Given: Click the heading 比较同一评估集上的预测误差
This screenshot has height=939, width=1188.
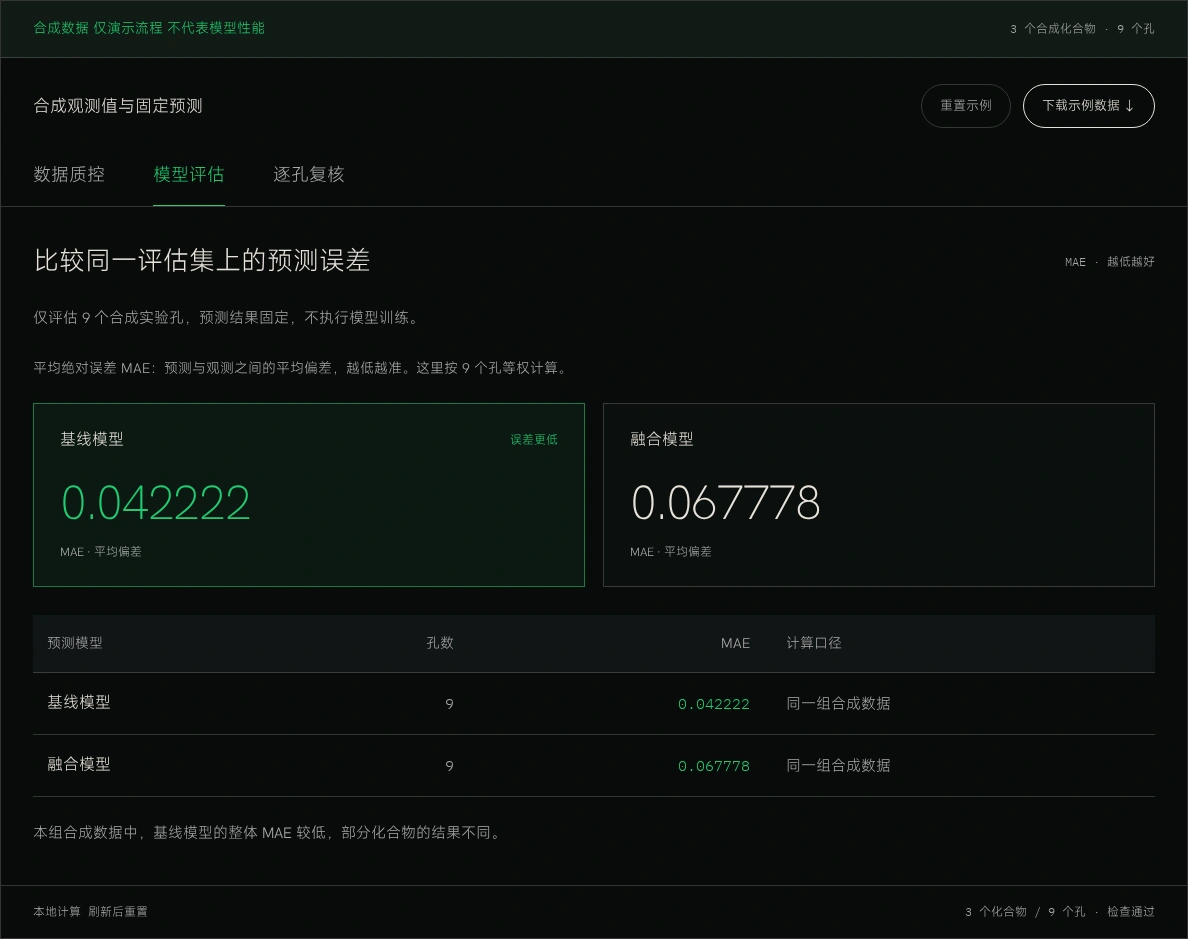Looking at the screenshot, I should pyautogui.click(x=202, y=260).
